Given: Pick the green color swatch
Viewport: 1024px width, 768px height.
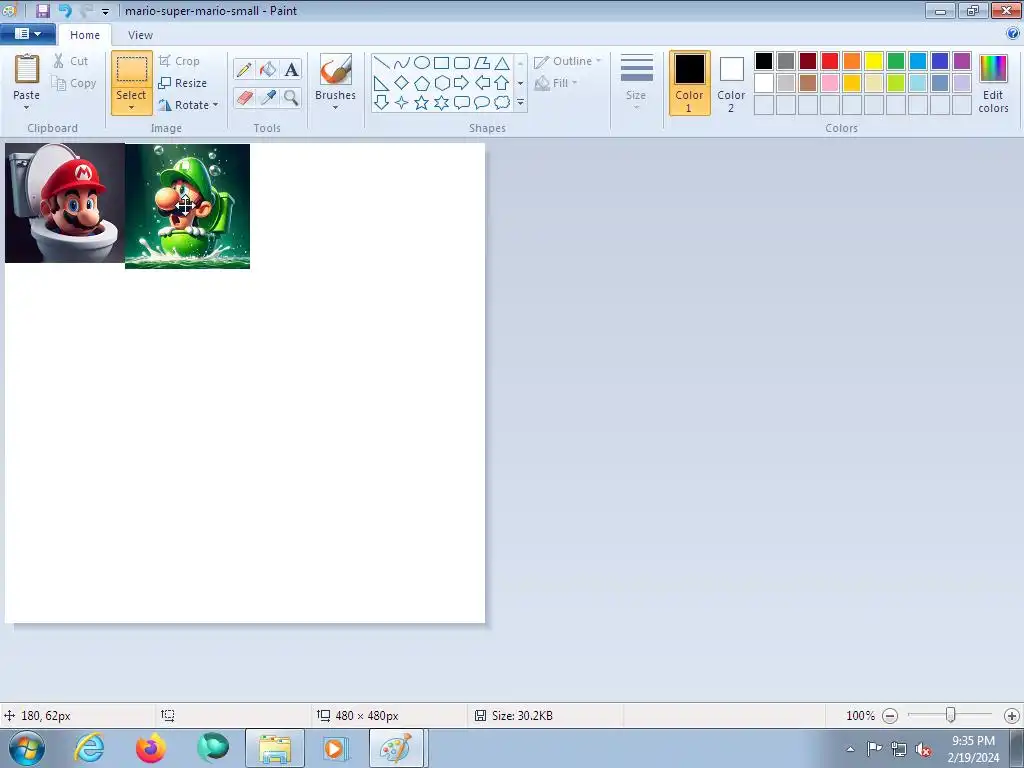Looking at the screenshot, I should point(896,61).
